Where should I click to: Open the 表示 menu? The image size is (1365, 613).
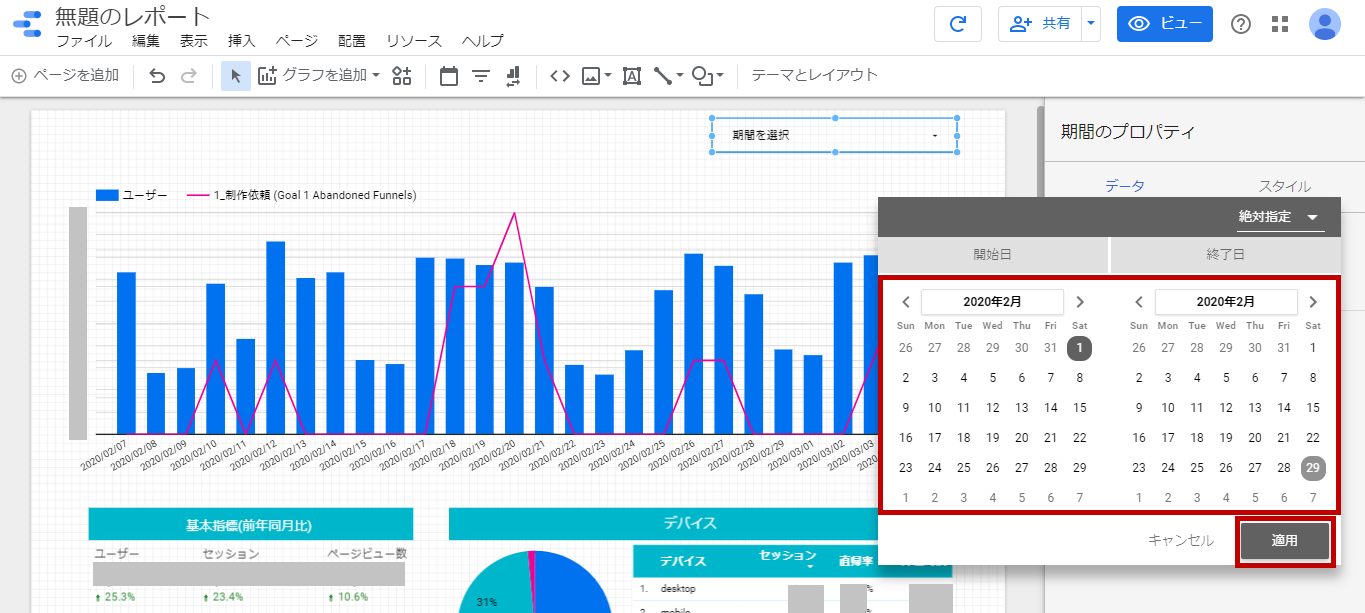point(194,41)
